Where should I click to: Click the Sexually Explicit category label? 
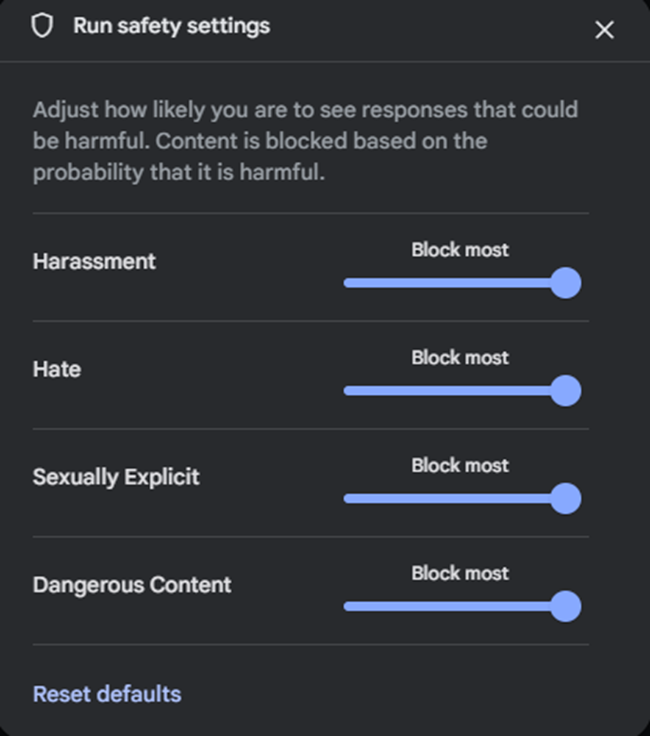(x=116, y=477)
